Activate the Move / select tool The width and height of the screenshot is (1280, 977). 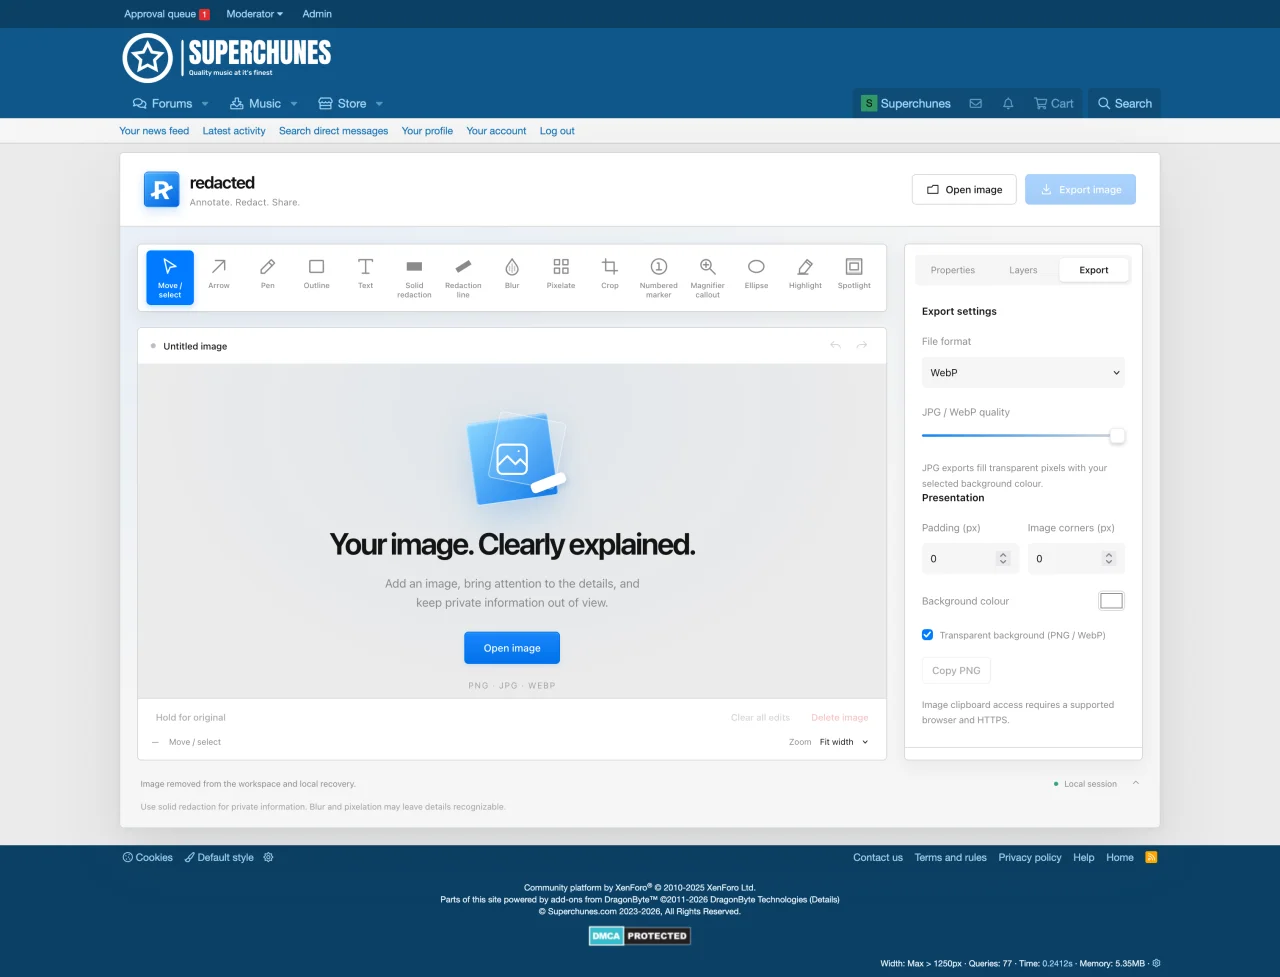pyautogui.click(x=170, y=277)
